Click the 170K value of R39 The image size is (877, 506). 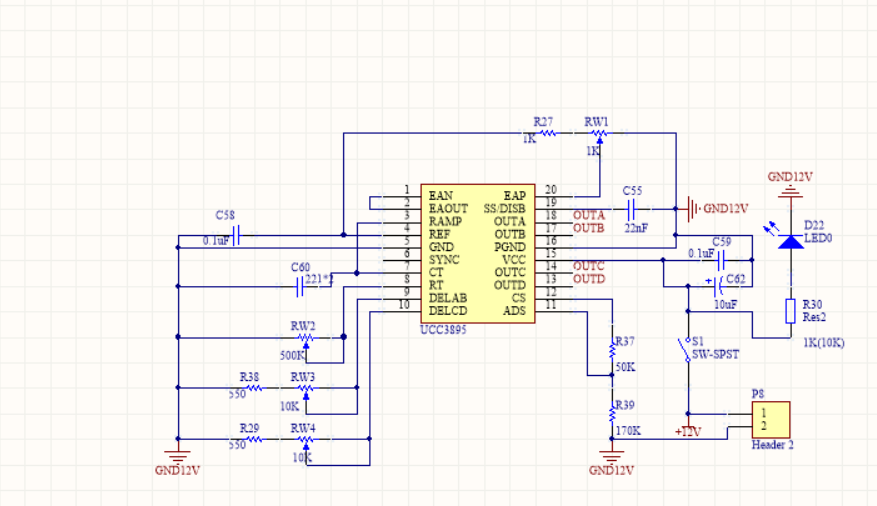(x=628, y=431)
